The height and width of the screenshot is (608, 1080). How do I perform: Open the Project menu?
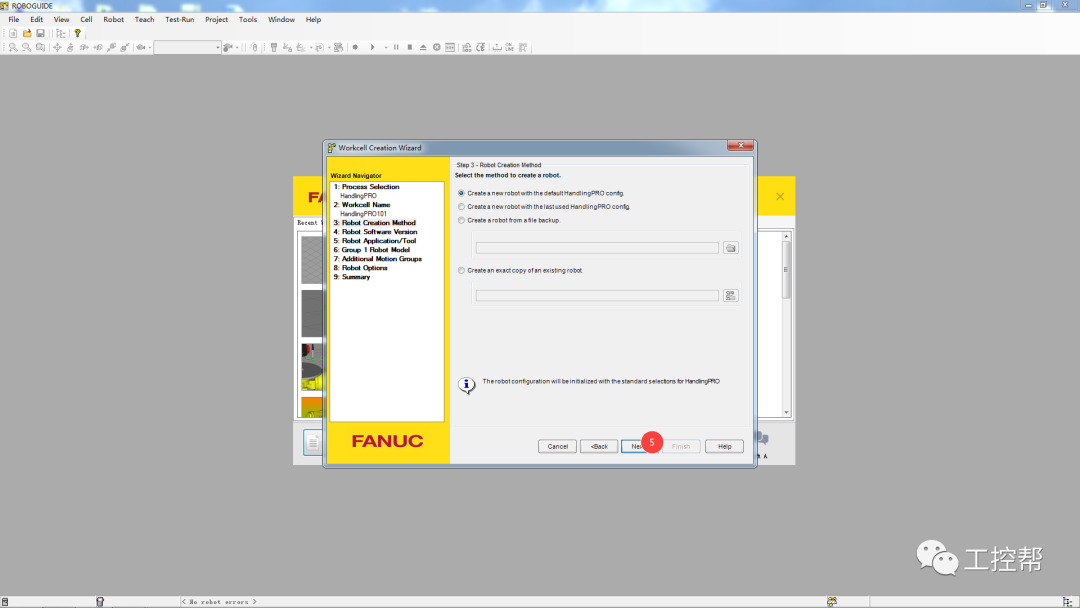(216, 19)
